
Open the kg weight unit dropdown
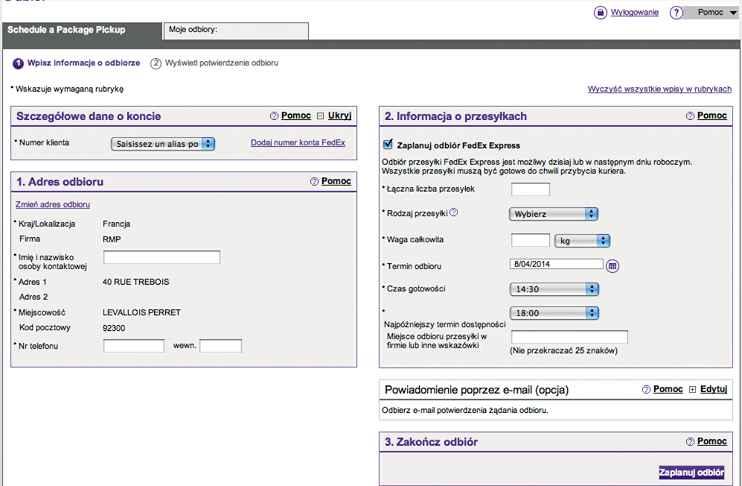(x=582, y=241)
